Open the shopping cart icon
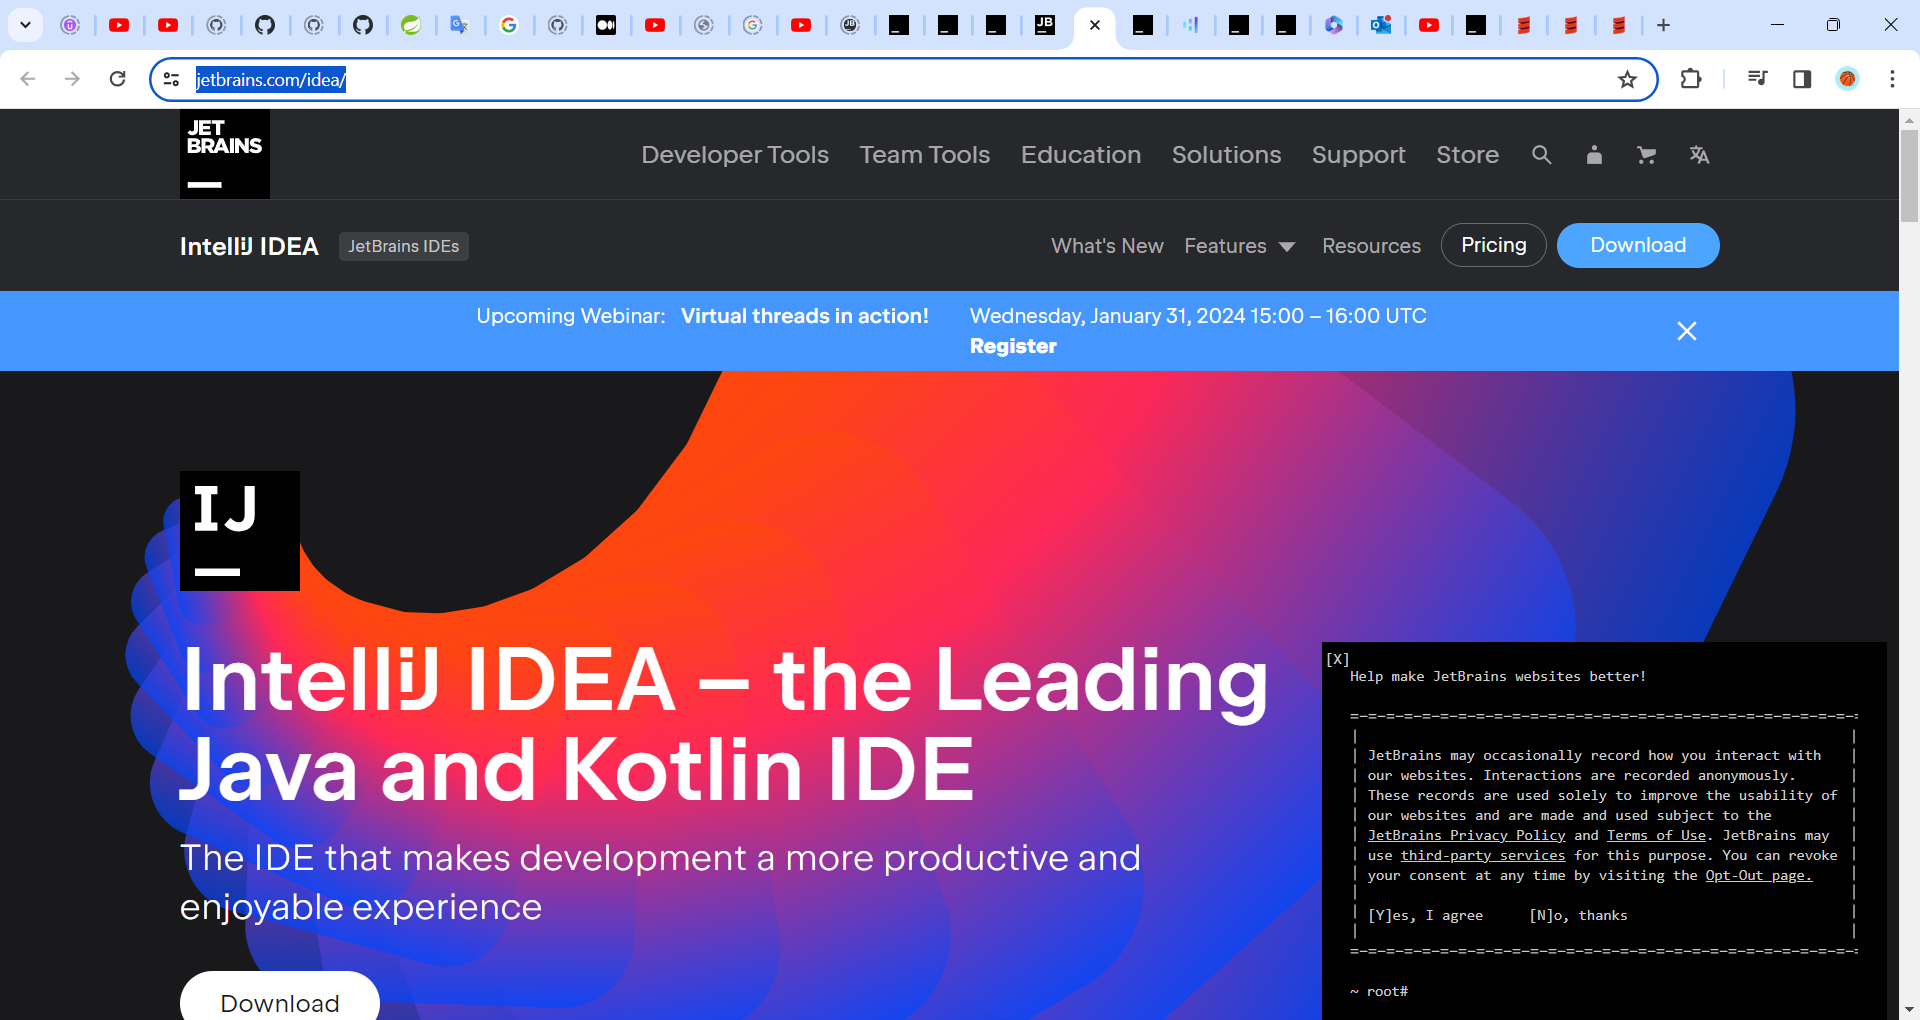1920x1020 pixels. point(1646,155)
